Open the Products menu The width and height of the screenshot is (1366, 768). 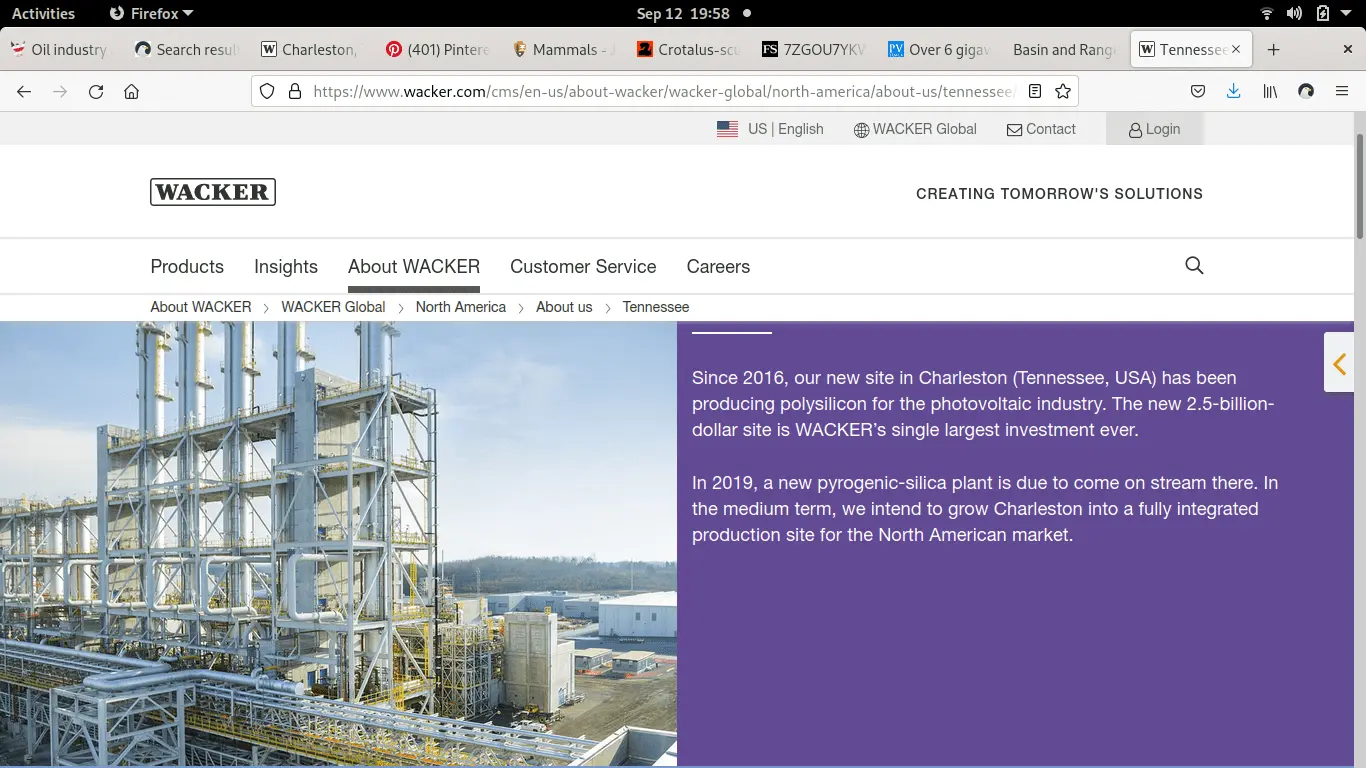pyautogui.click(x=187, y=267)
